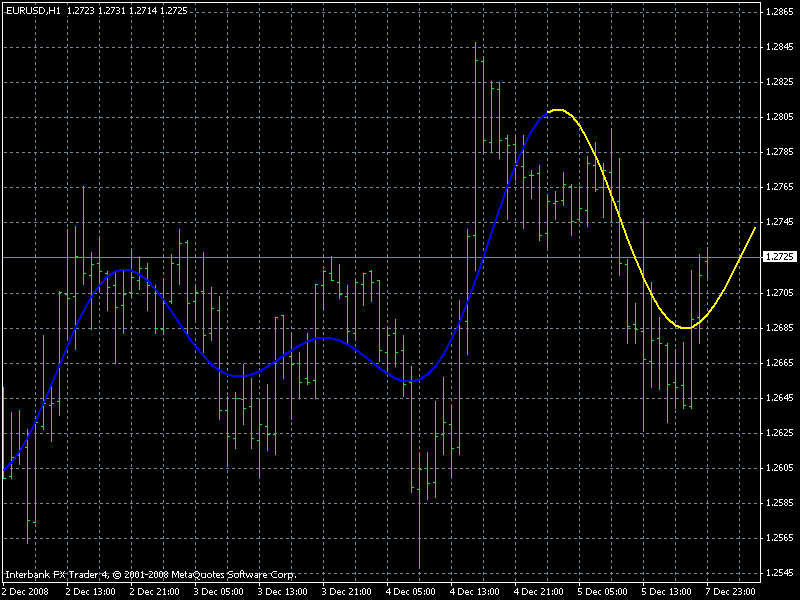Click the 2 Dec 2008 time label
Screen dimensions: 800x600
pyautogui.click(x=26, y=591)
